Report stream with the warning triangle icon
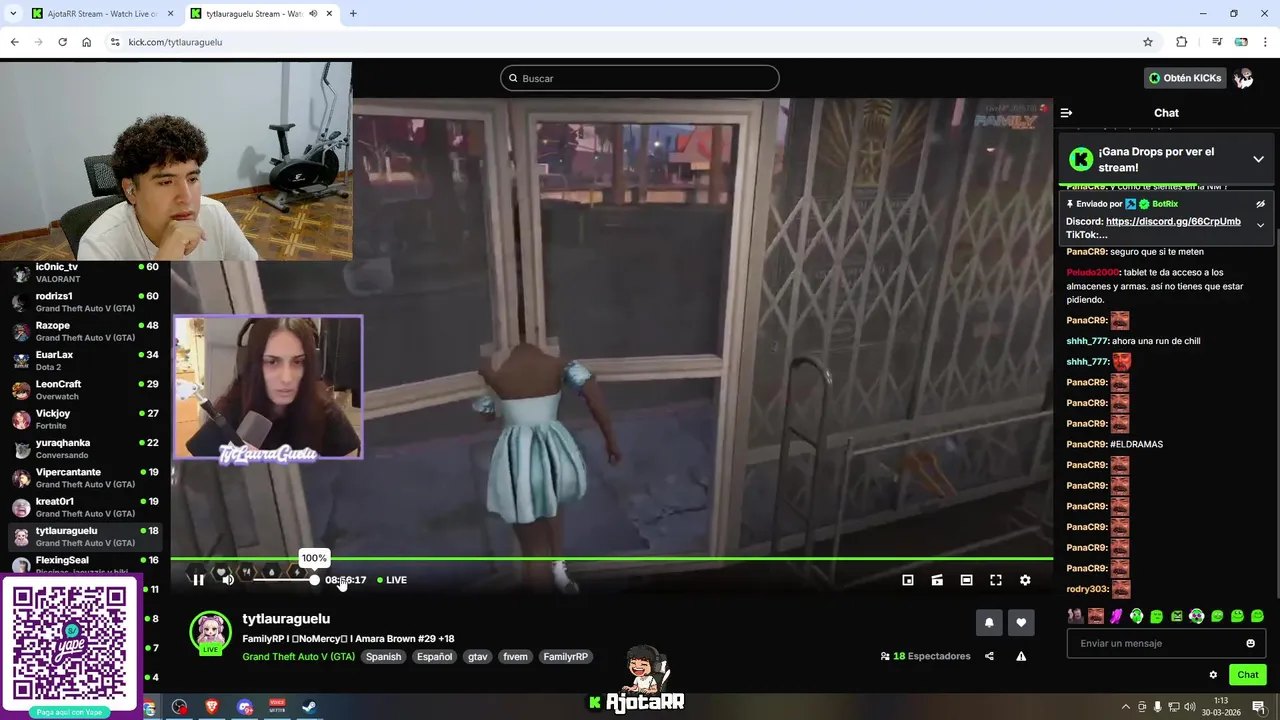This screenshot has height=720, width=1280. click(x=1021, y=656)
